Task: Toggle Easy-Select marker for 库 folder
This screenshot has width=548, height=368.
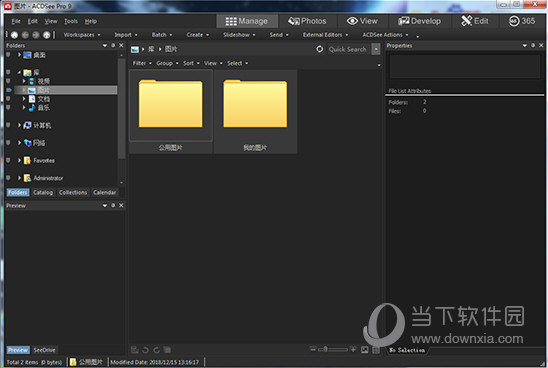Action: click(x=8, y=72)
